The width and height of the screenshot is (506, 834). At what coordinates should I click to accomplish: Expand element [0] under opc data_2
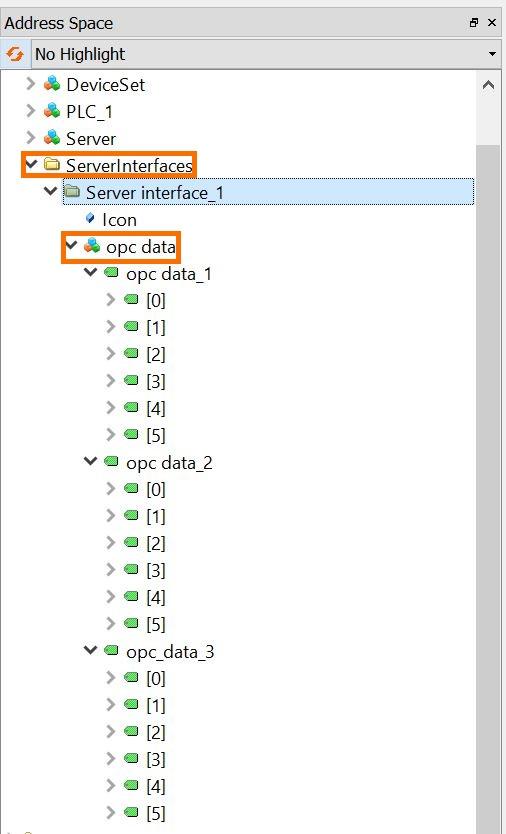coord(111,488)
